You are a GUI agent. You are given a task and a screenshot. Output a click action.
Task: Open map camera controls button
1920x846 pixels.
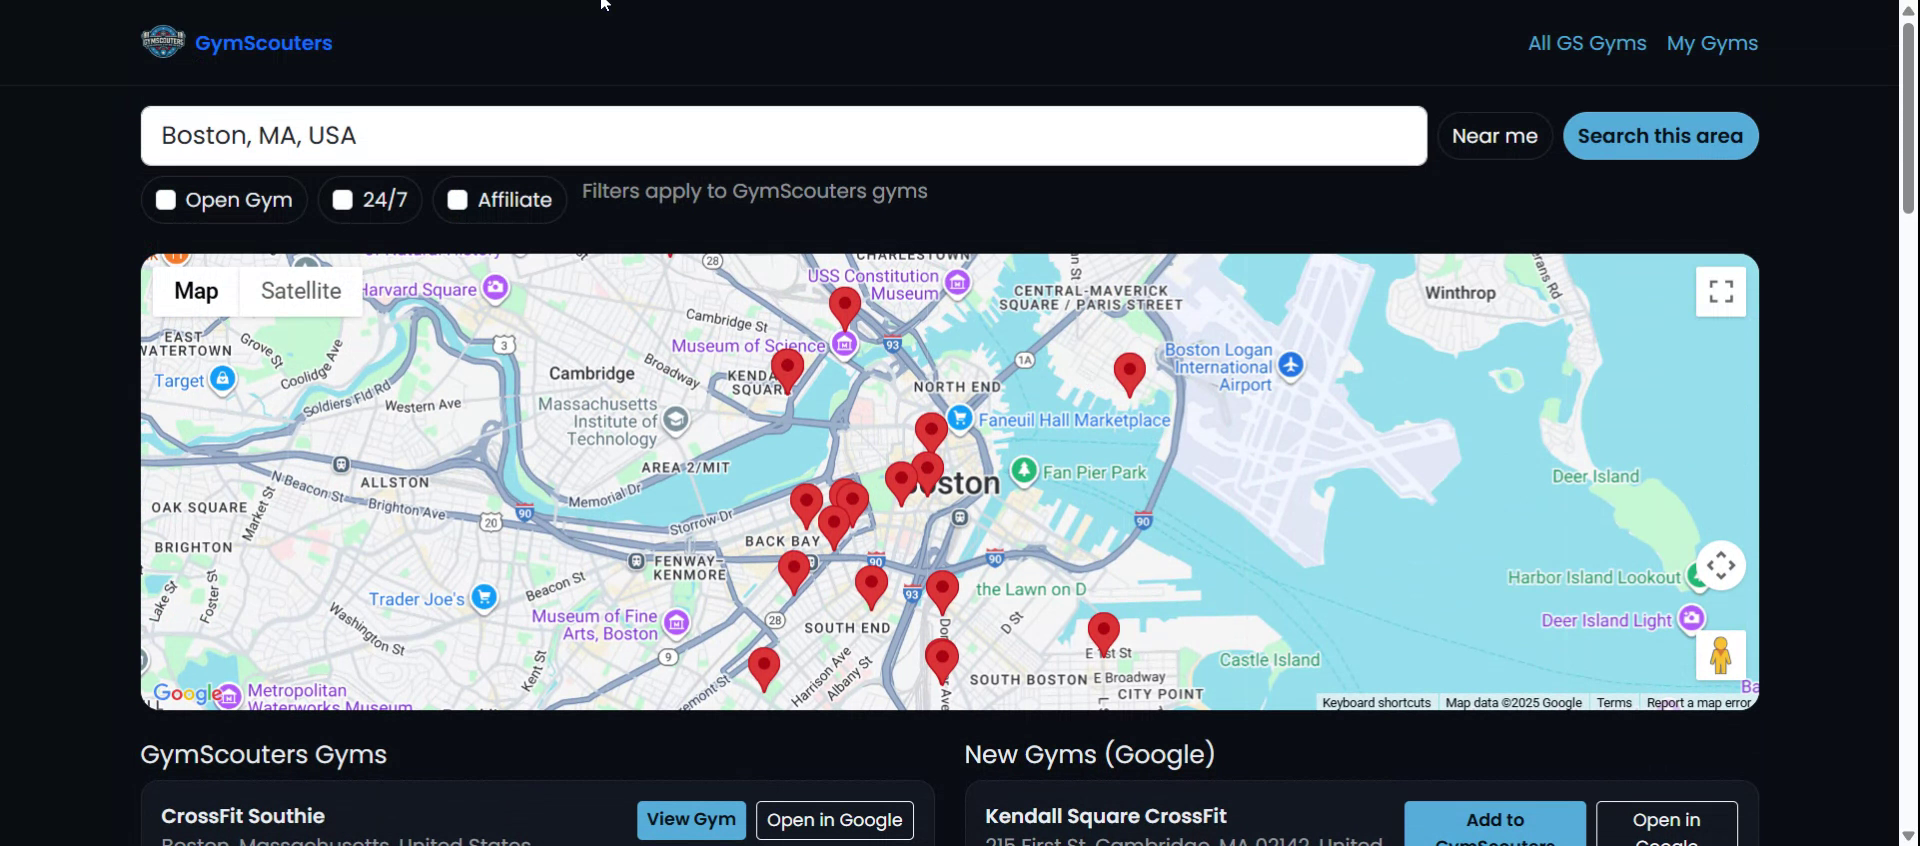click(x=1720, y=565)
